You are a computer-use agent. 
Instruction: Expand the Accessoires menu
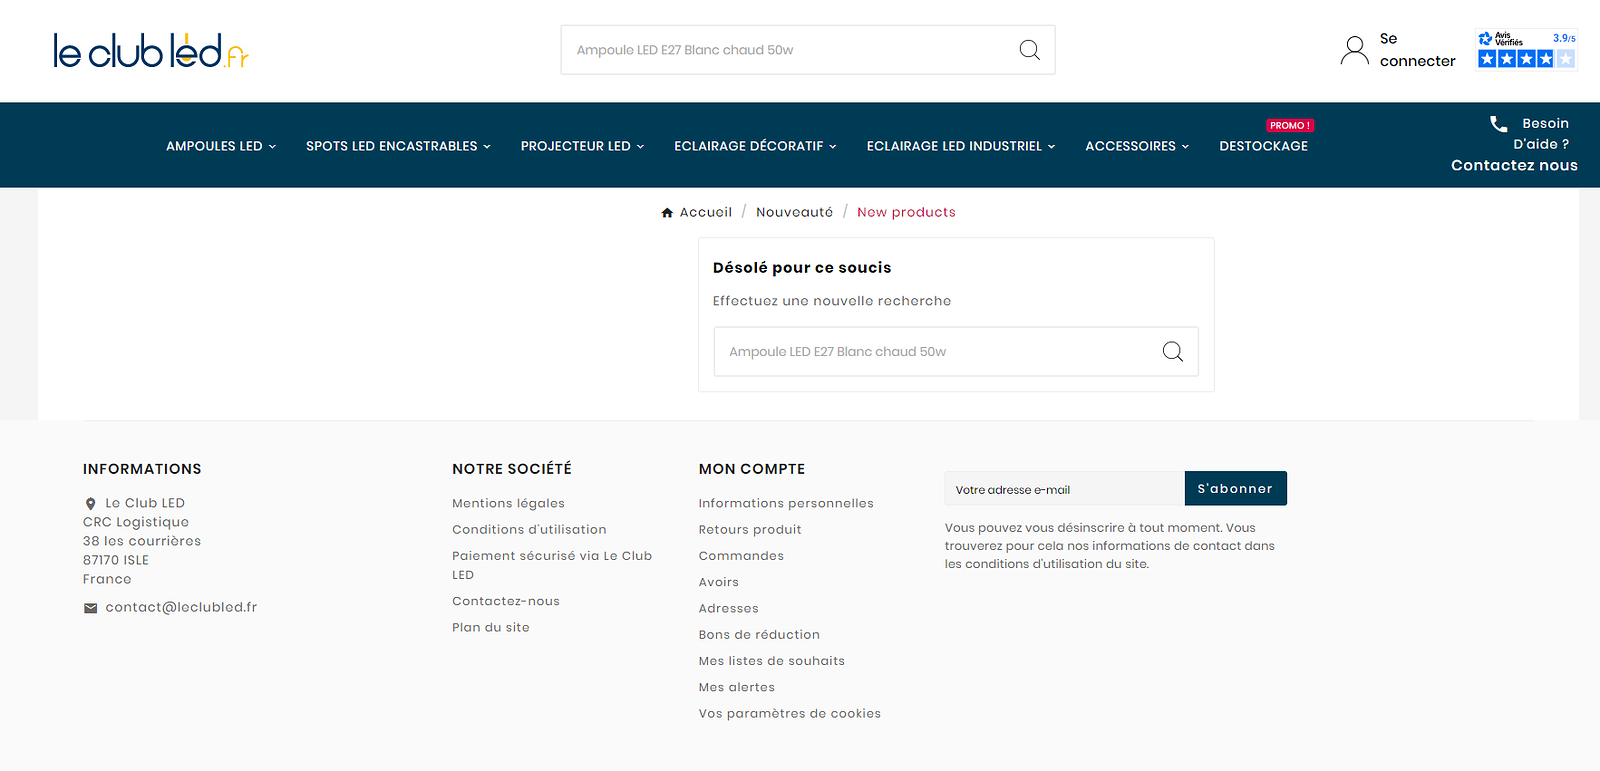point(1137,146)
